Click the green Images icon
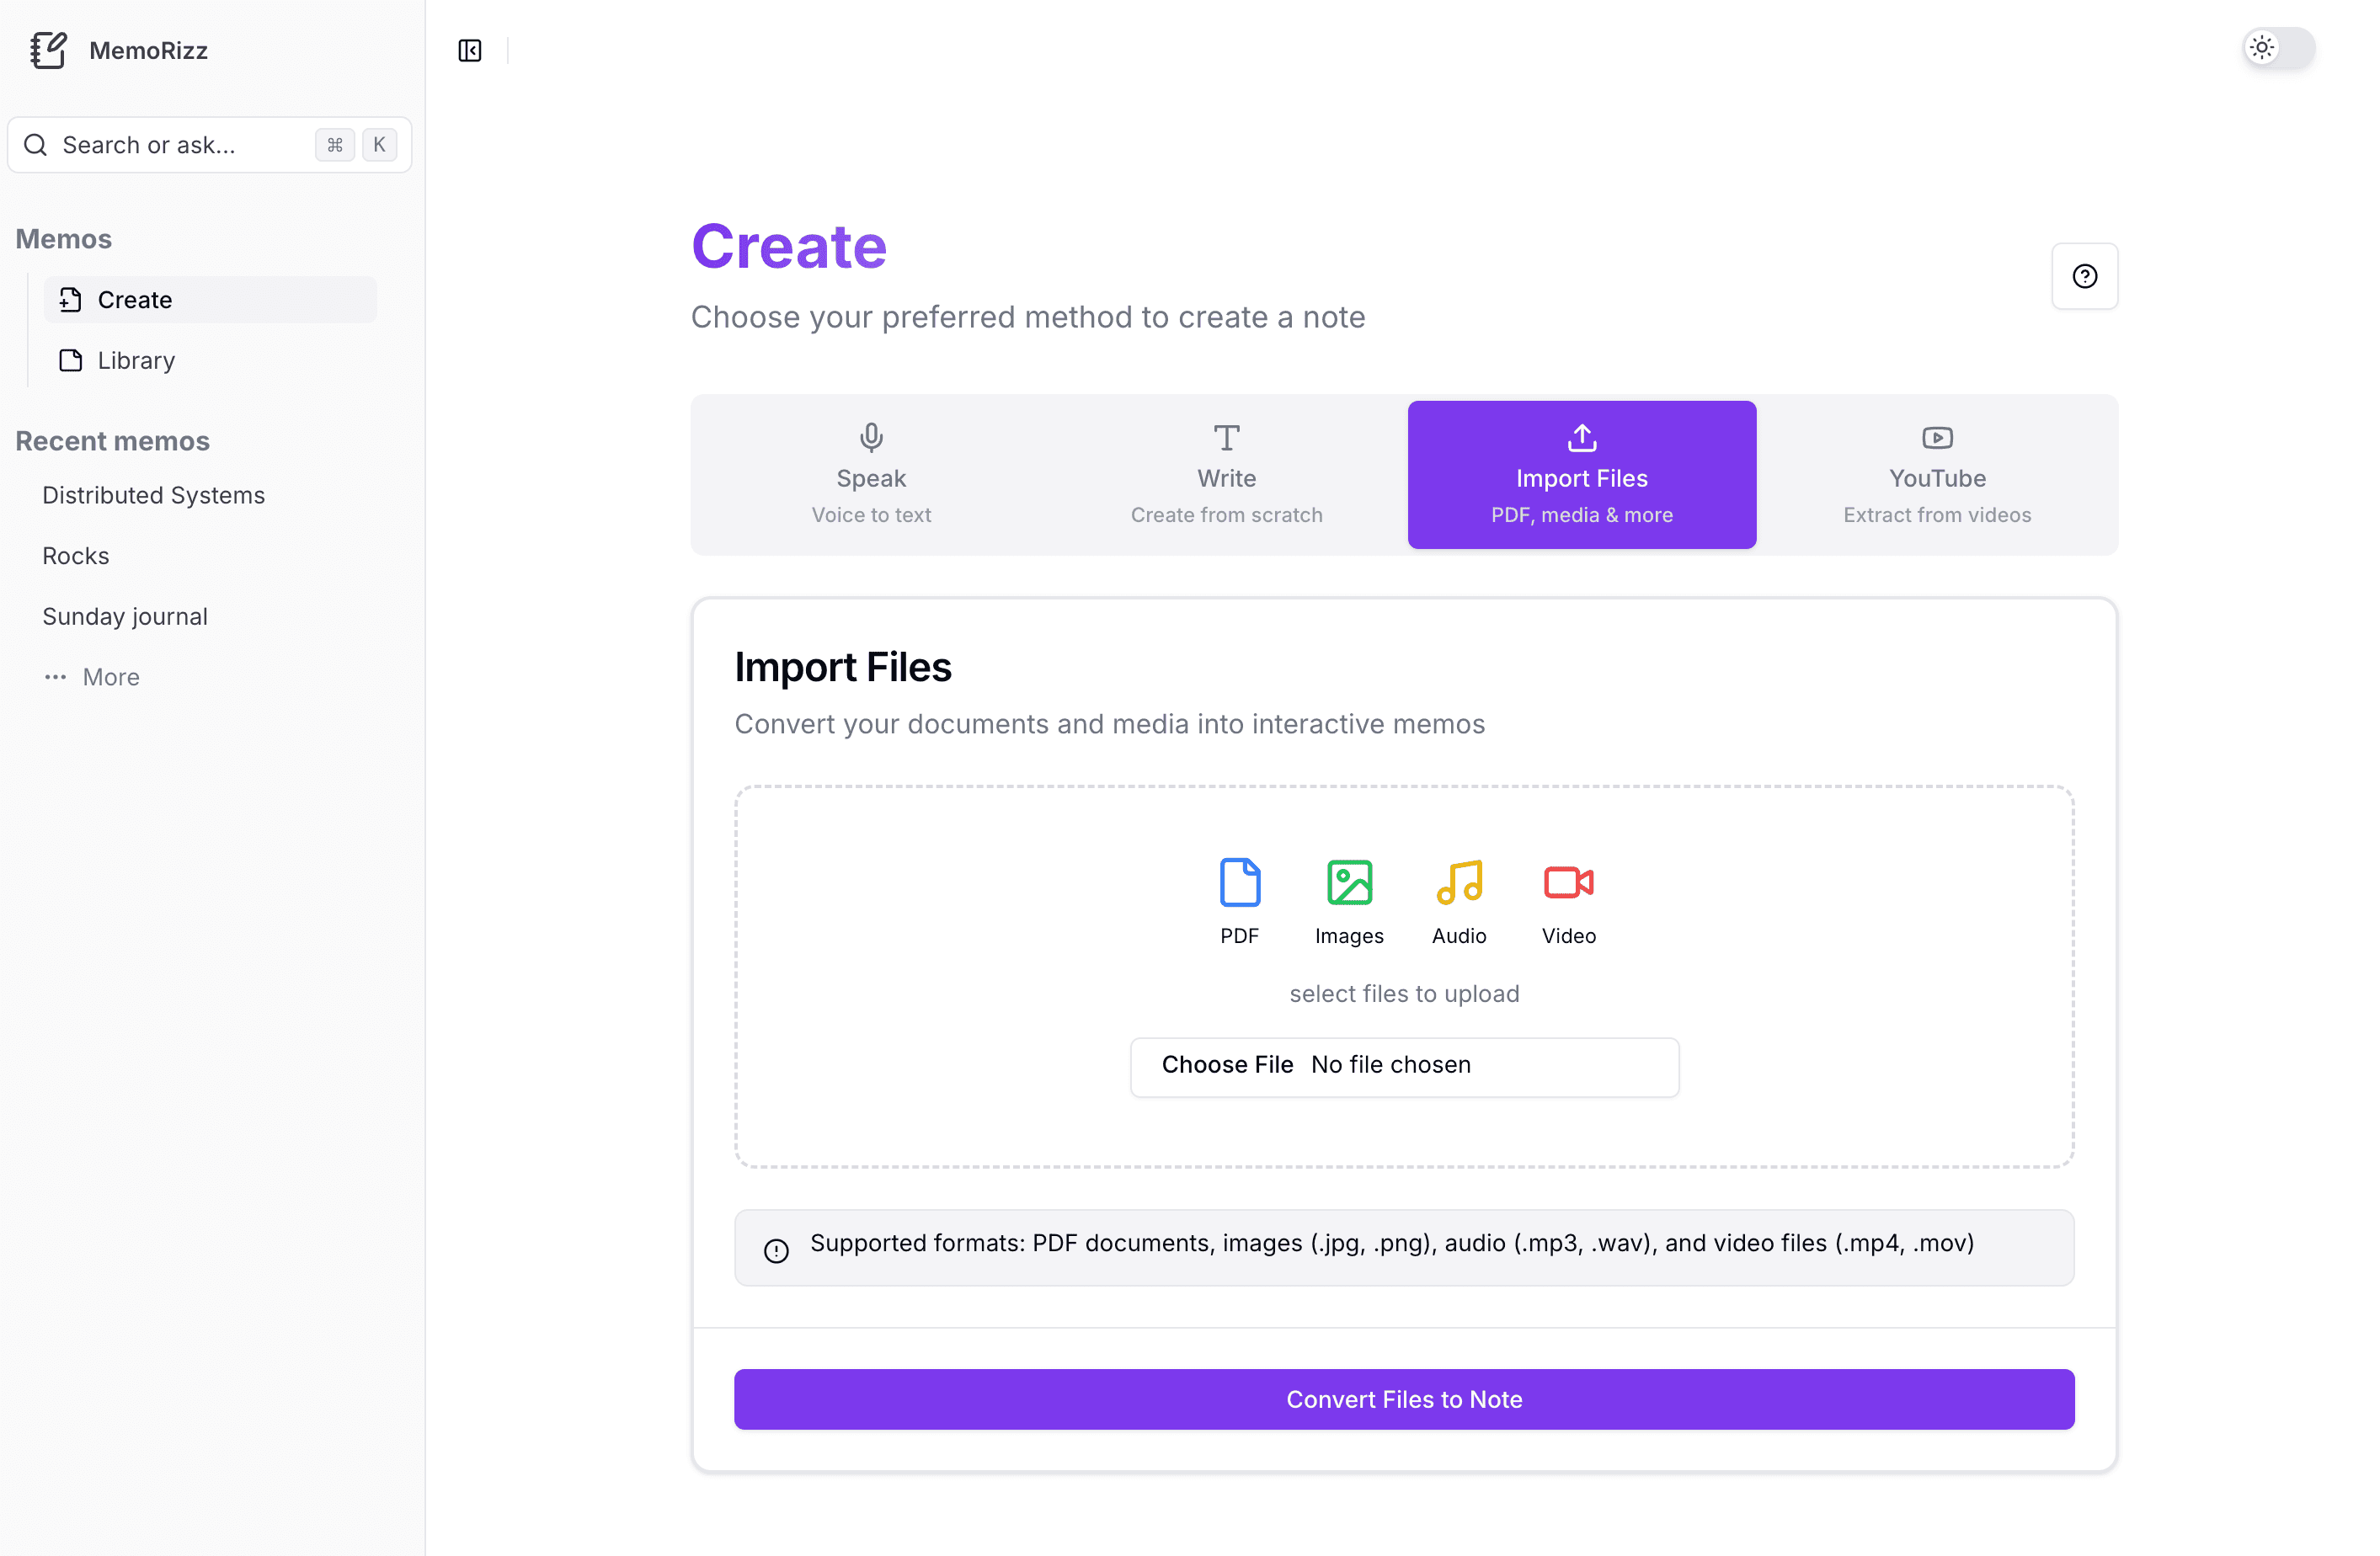The height and width of the screenshot is (1556, 2380). click(x=1349, y=882)
